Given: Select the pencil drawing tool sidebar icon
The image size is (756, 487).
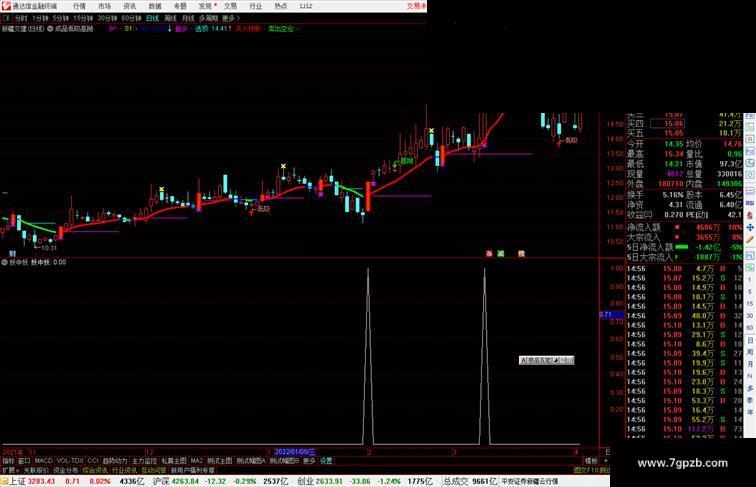Looking at the screenshot, I should [750, 240].
